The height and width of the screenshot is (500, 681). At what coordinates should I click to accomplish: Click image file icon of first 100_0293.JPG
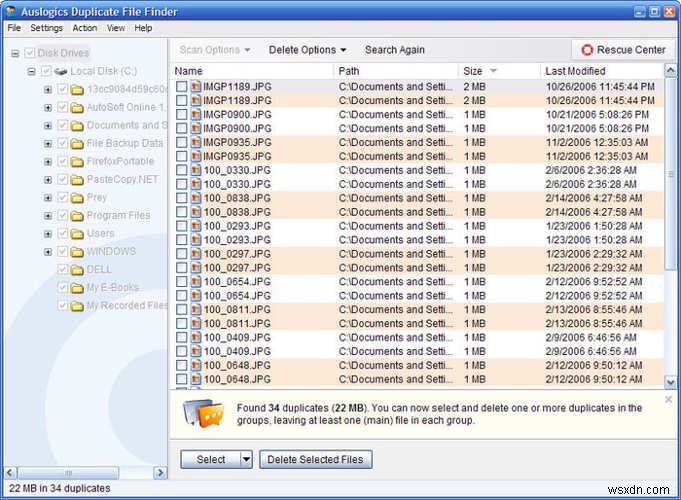pyautogui.click(x=196, y=226)
